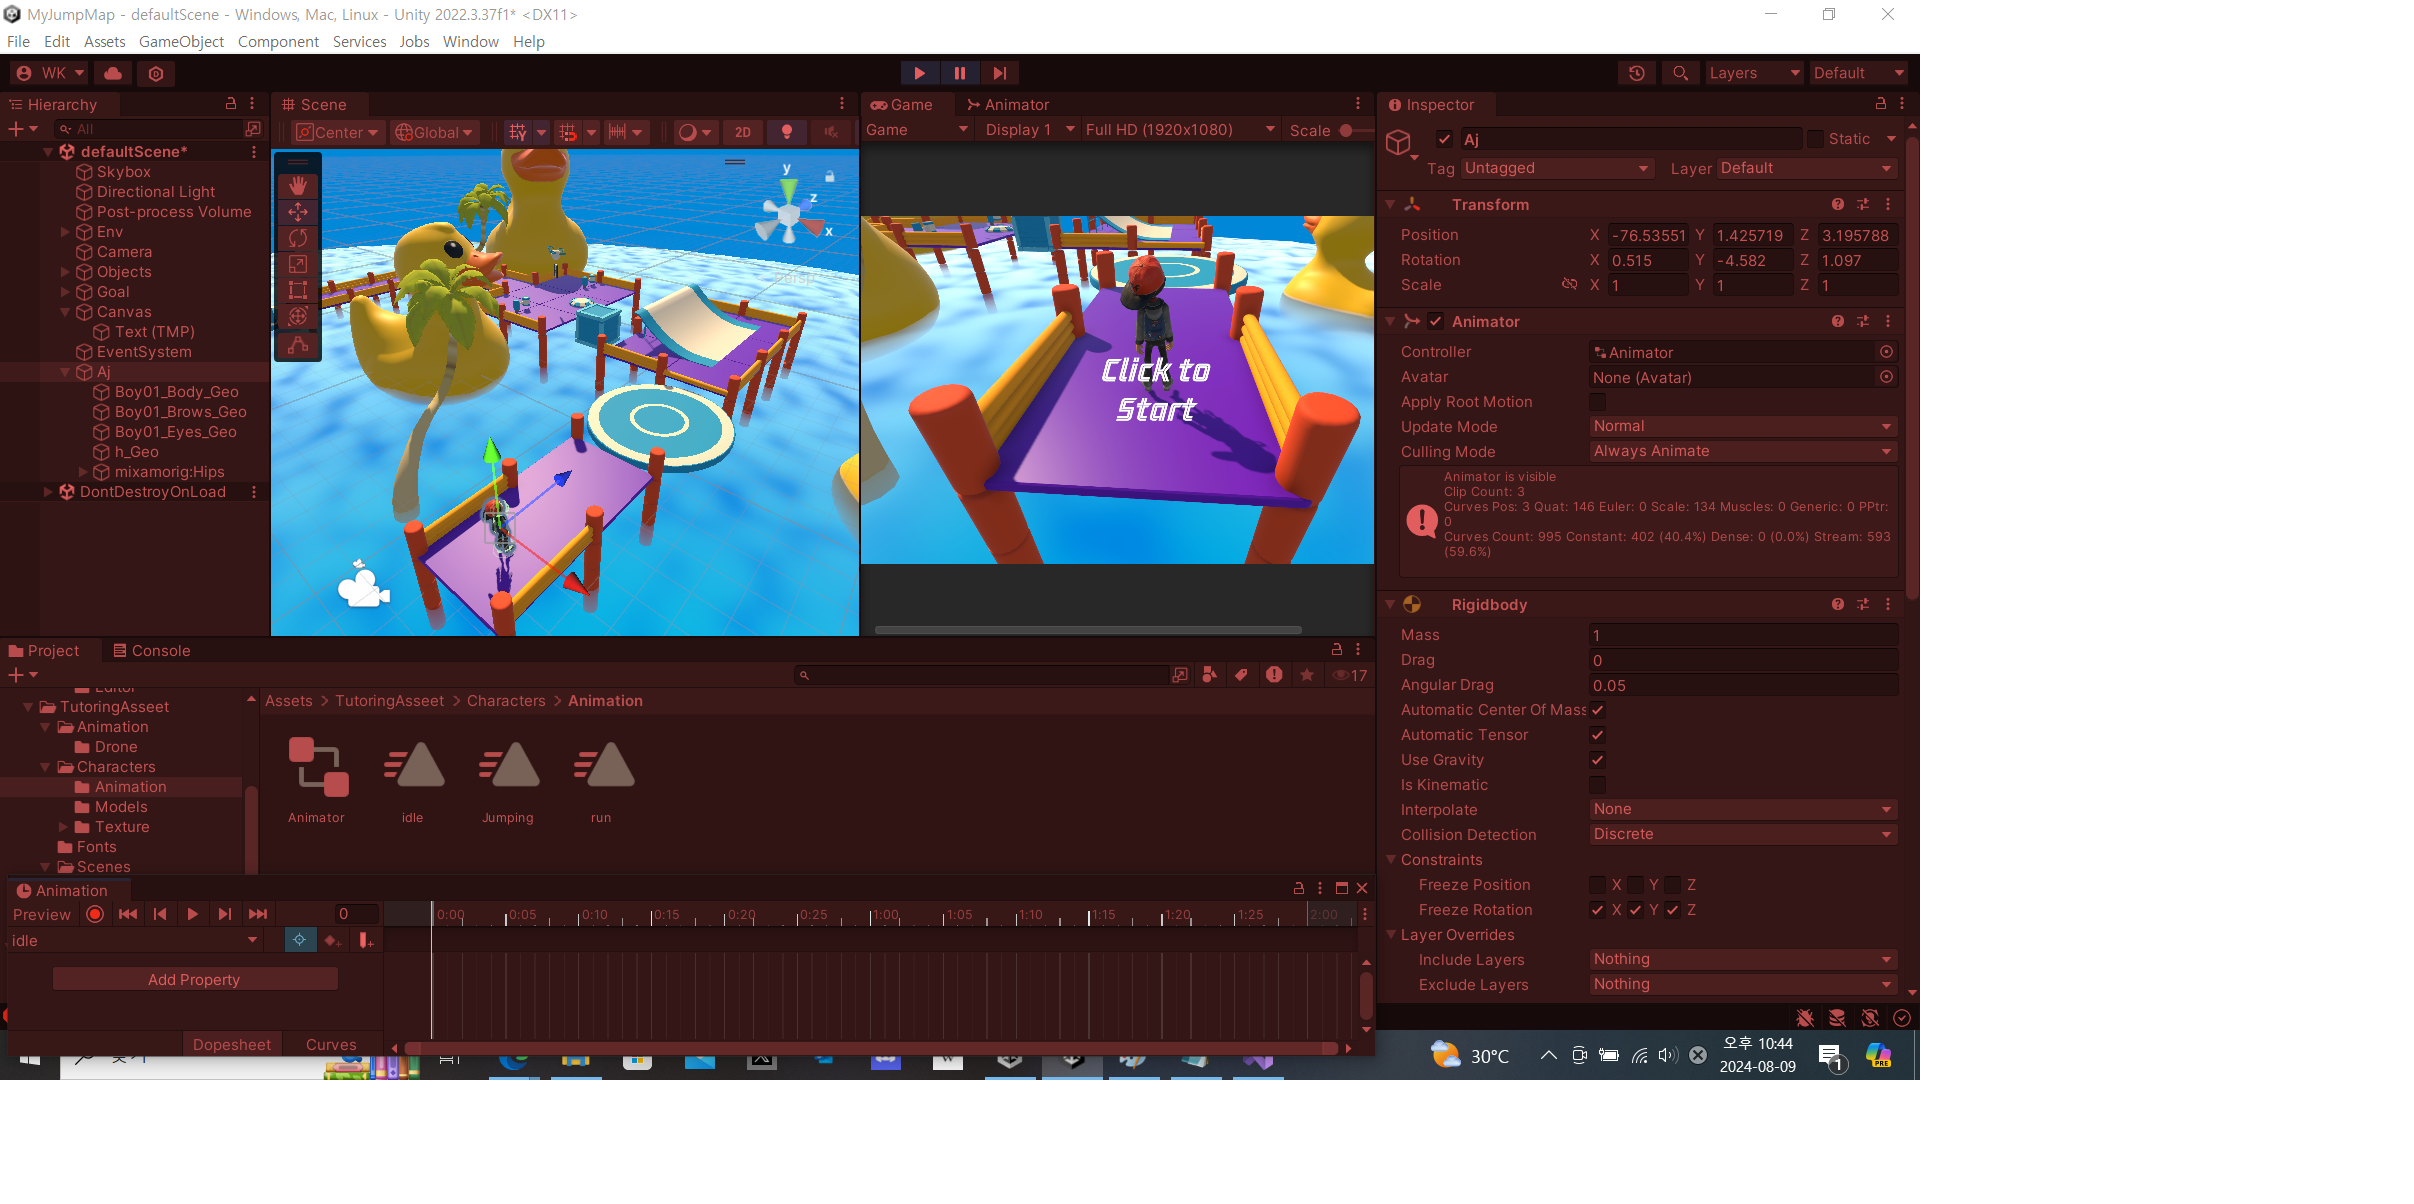Toggle the Static checkbox
Screen dimensions: 2414x1204
click(x=1816, y=139)
